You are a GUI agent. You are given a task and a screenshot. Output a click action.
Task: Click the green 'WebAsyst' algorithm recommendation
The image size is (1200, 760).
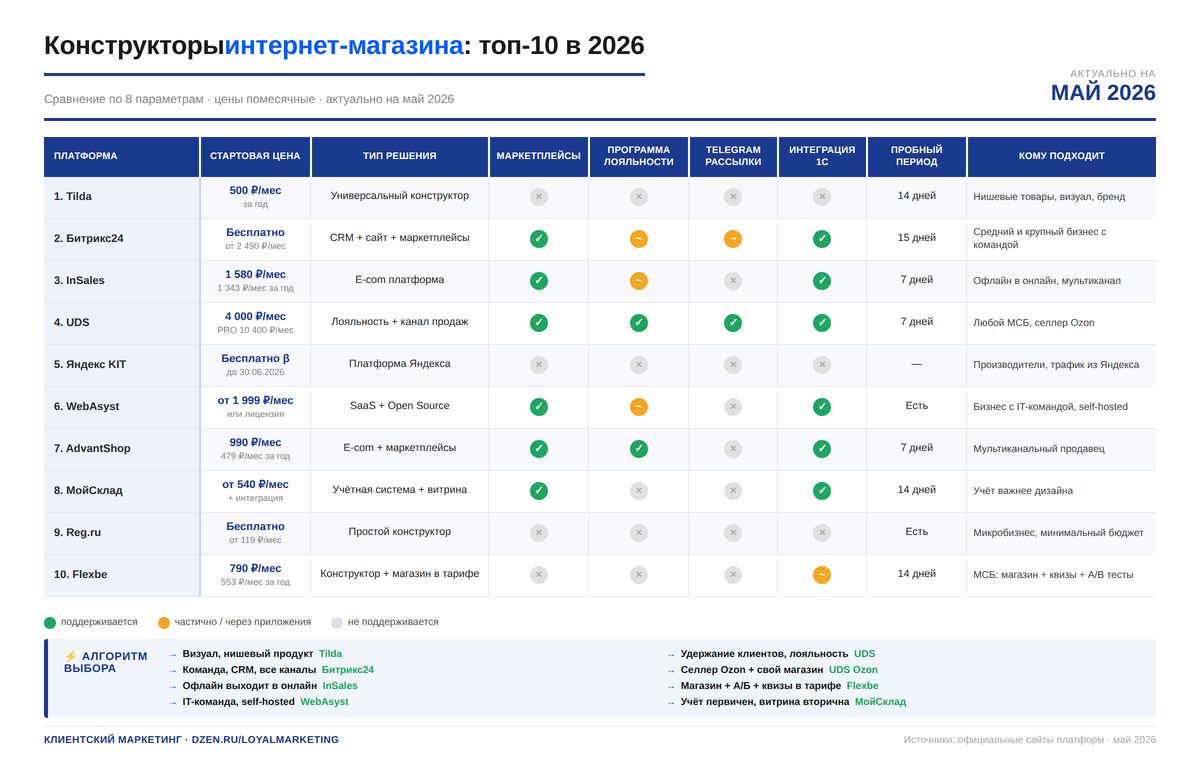[325, 702]
